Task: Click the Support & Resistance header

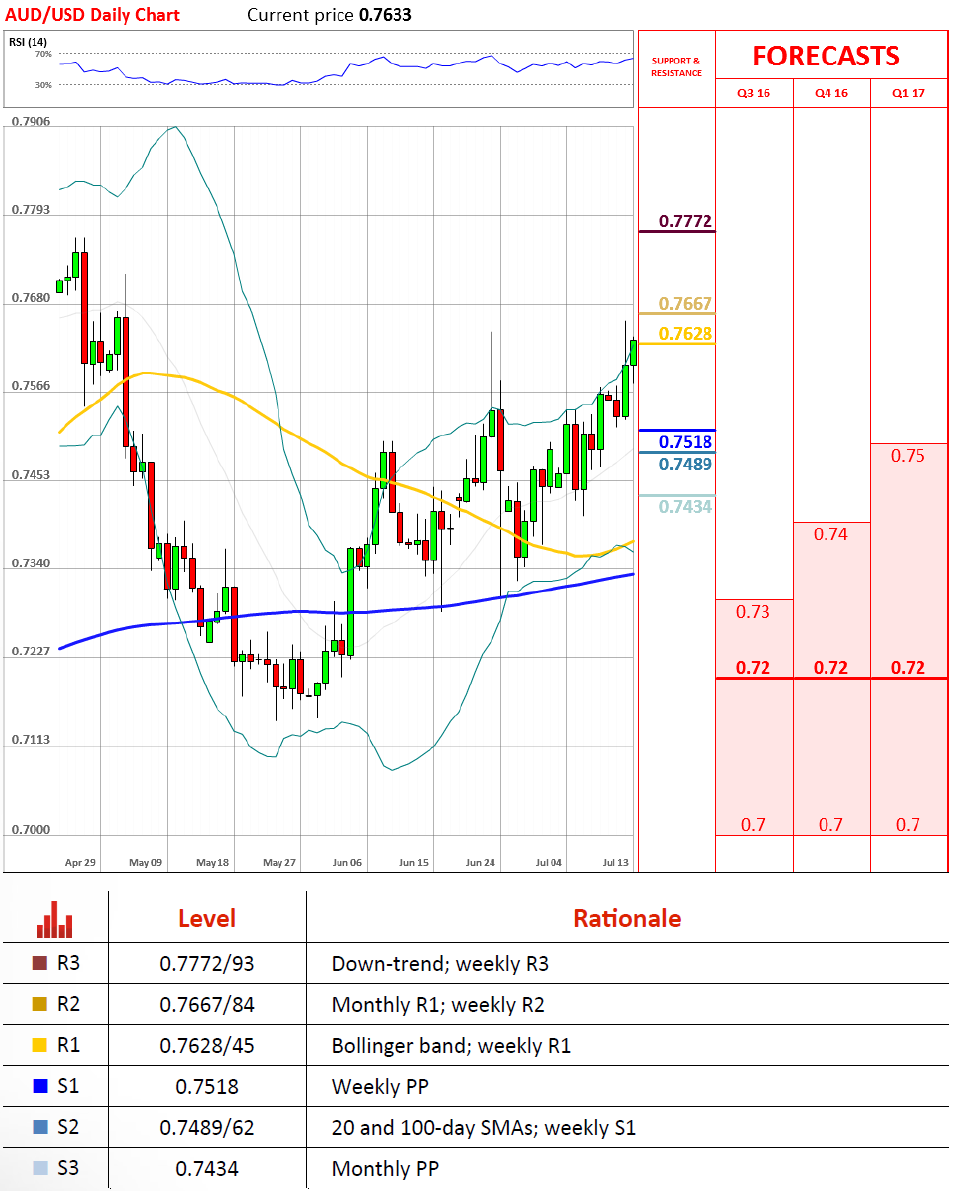Action: click(x=676, y=67)
